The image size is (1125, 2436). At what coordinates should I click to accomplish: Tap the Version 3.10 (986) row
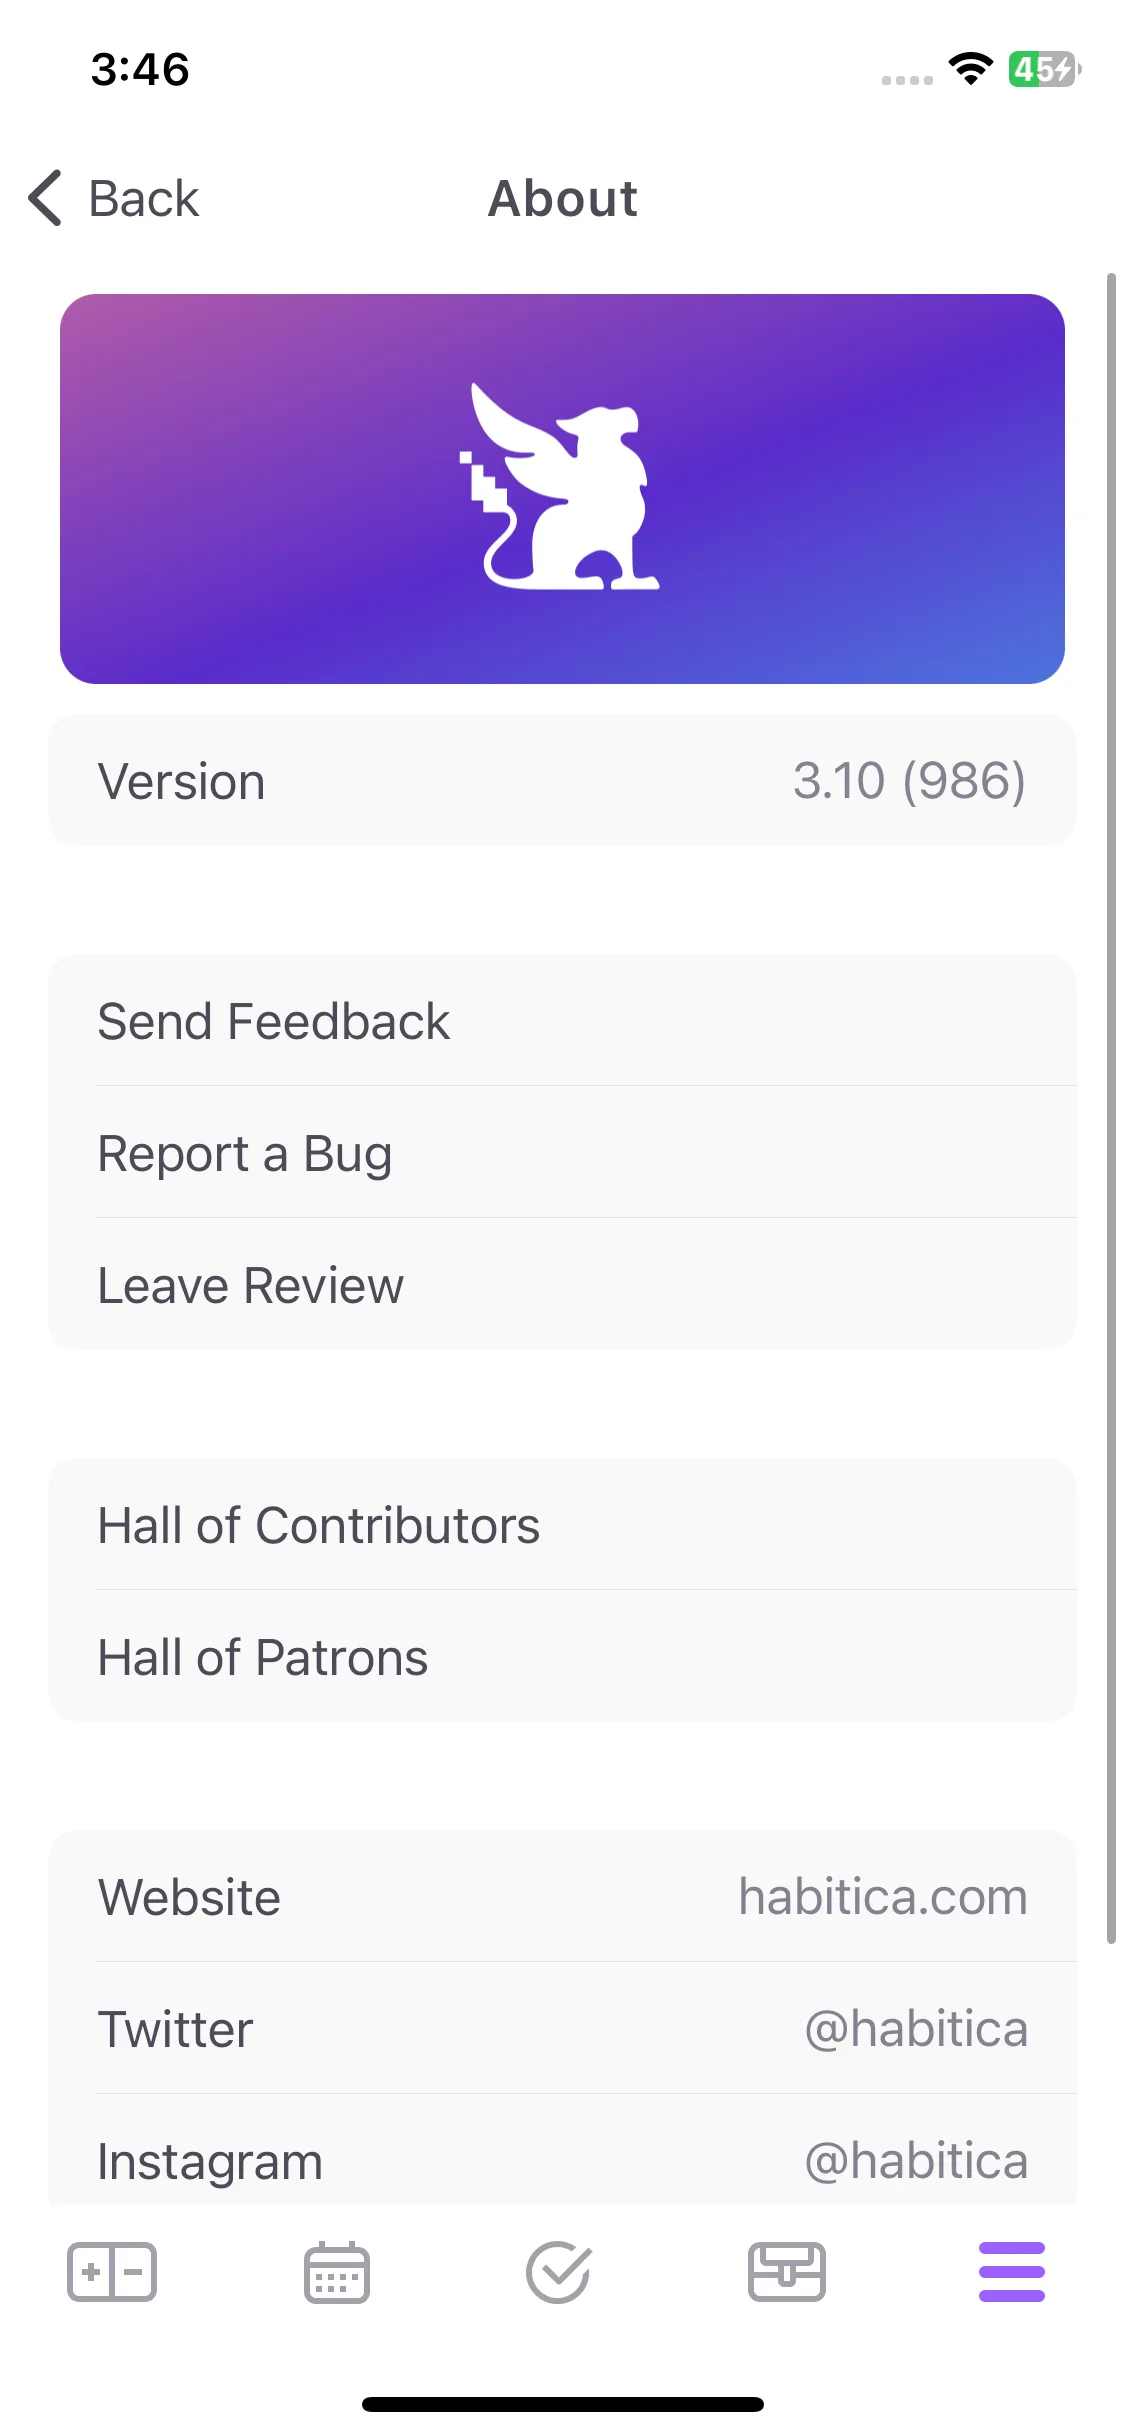click(x=562, y=781)
